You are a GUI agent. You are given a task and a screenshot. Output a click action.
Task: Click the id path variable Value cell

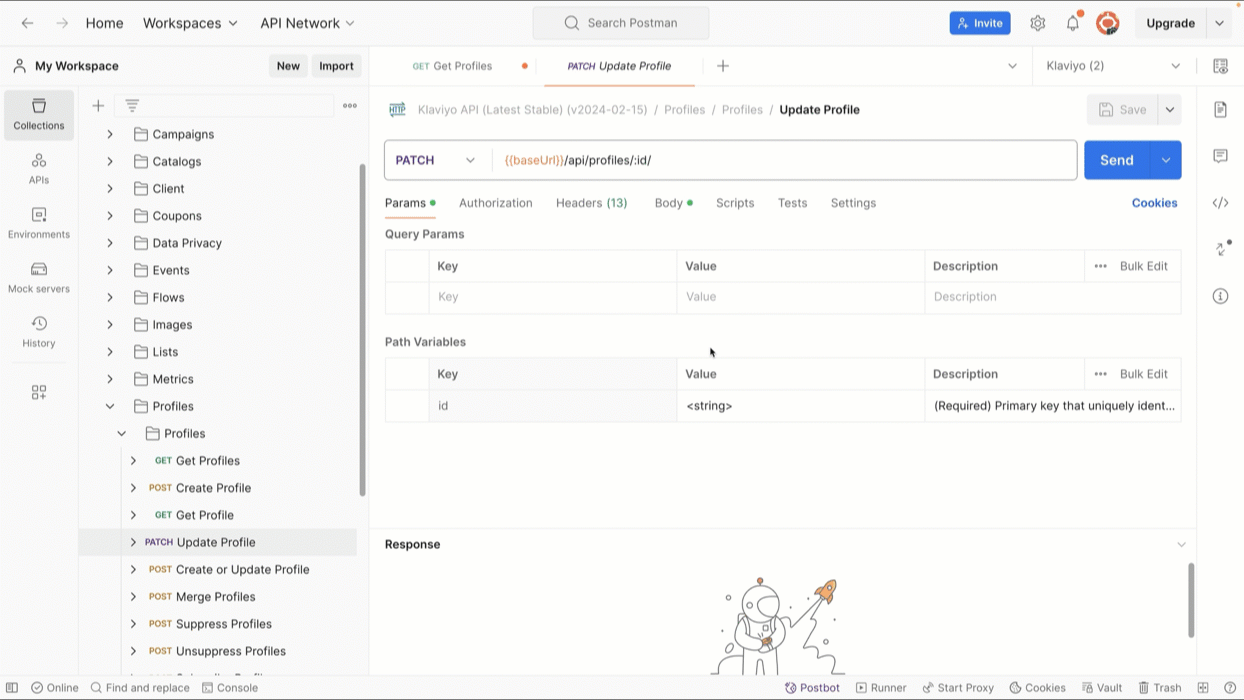800,406
